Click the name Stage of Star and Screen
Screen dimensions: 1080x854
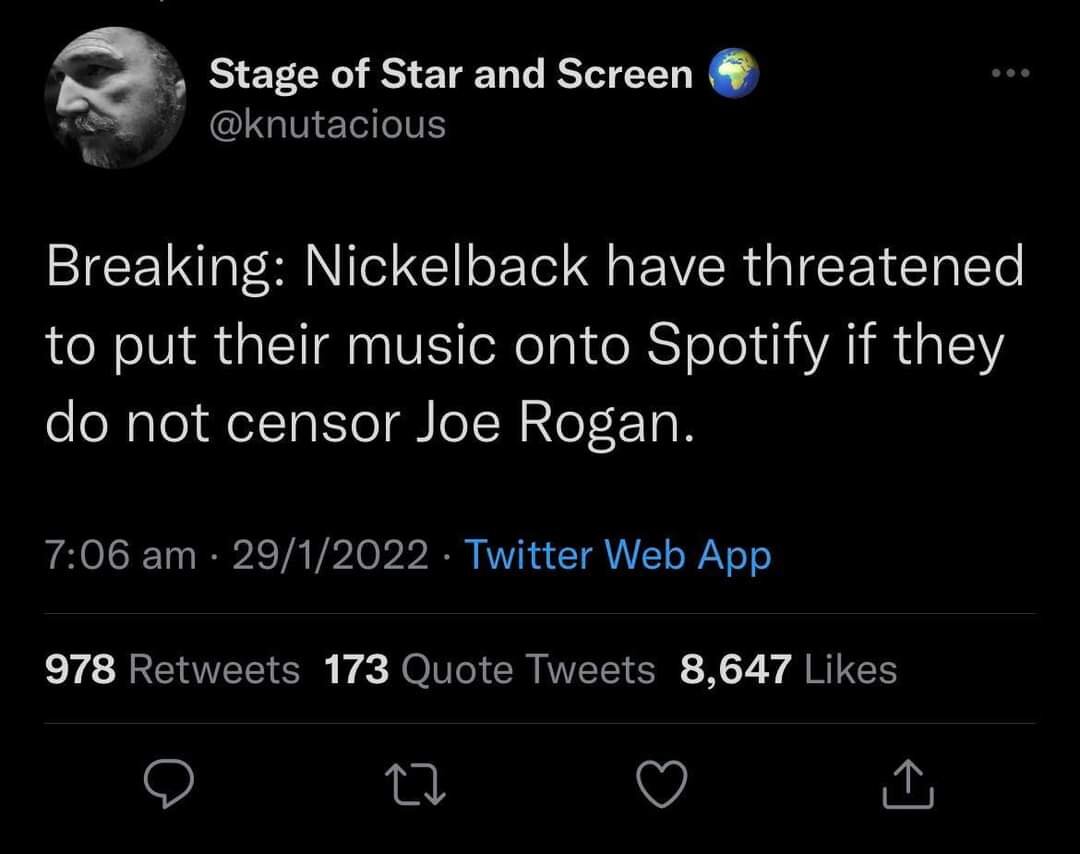pos(450,75)
